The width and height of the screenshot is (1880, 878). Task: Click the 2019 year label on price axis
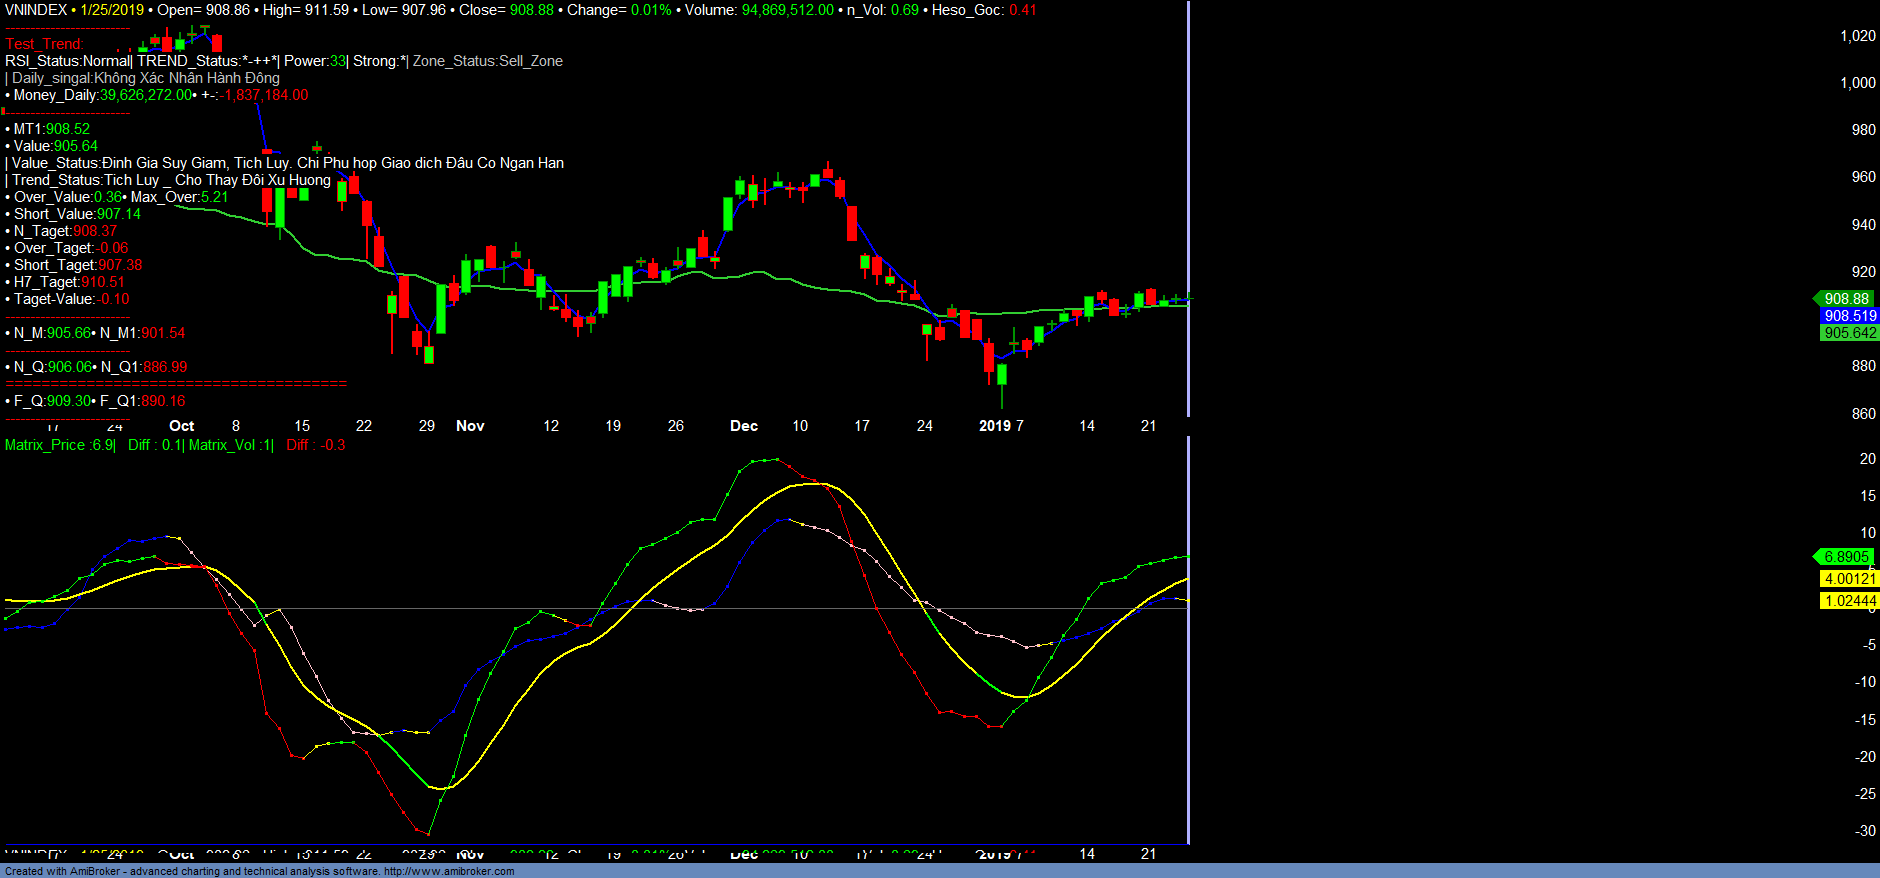point(994,426)
